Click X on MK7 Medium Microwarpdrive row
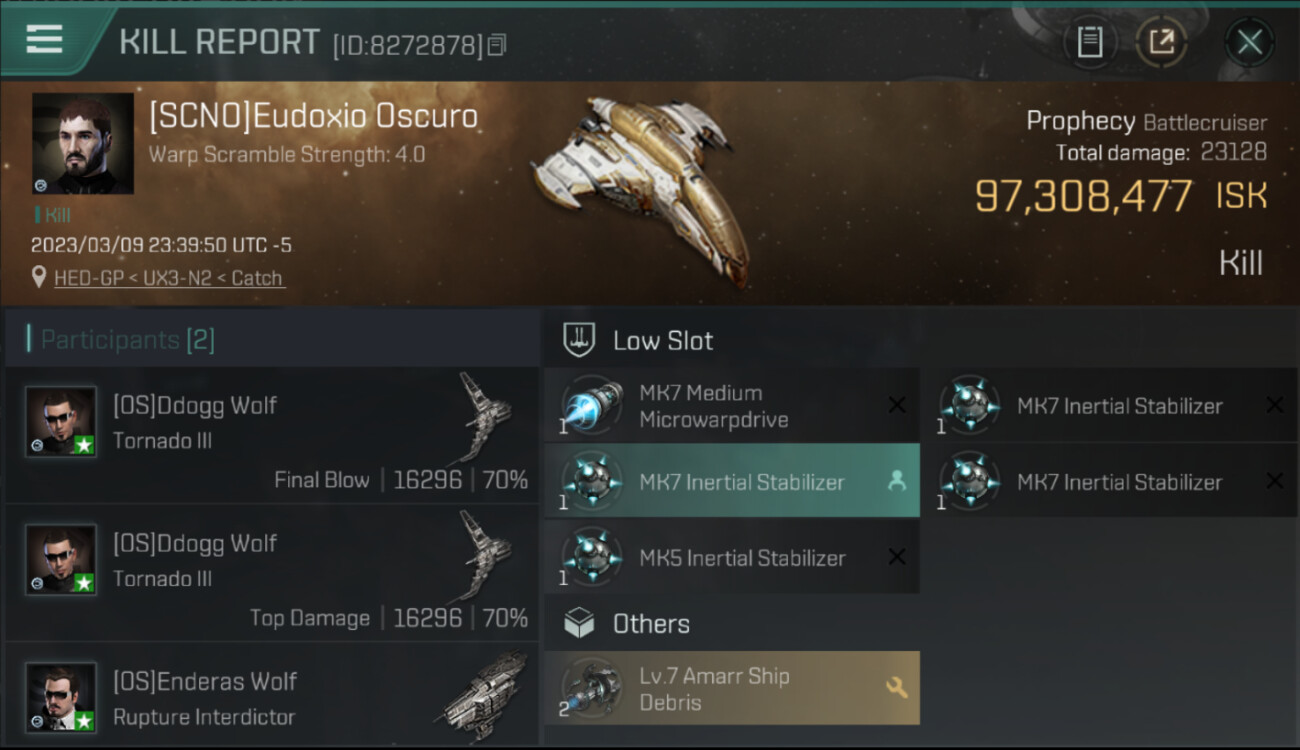The image size is (1300, 750). click(x=897, y=405)
